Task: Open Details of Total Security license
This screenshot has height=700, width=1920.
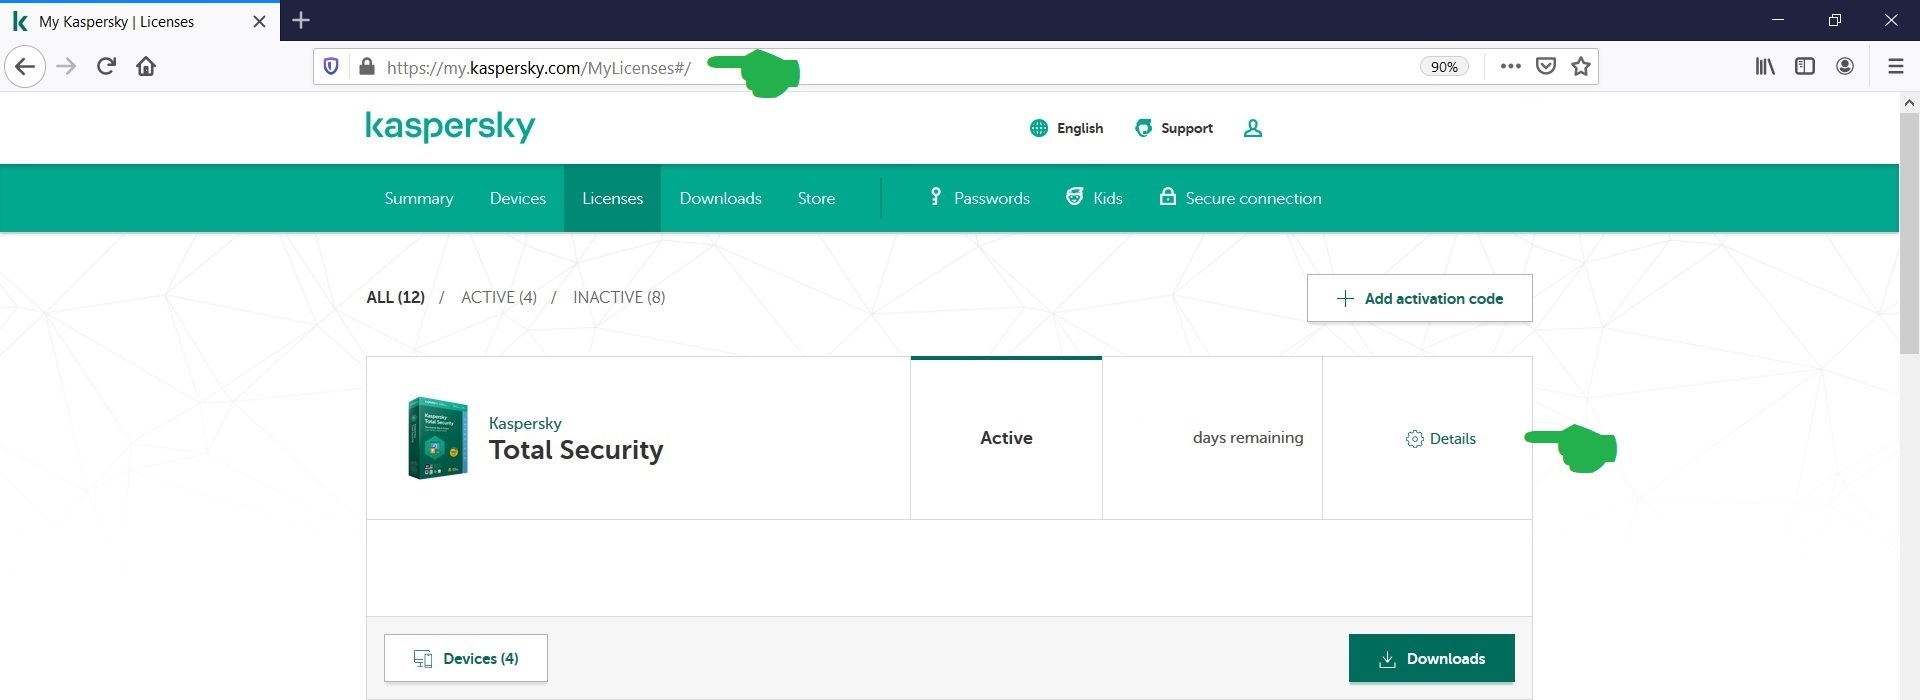Action: coord(1440,438)
